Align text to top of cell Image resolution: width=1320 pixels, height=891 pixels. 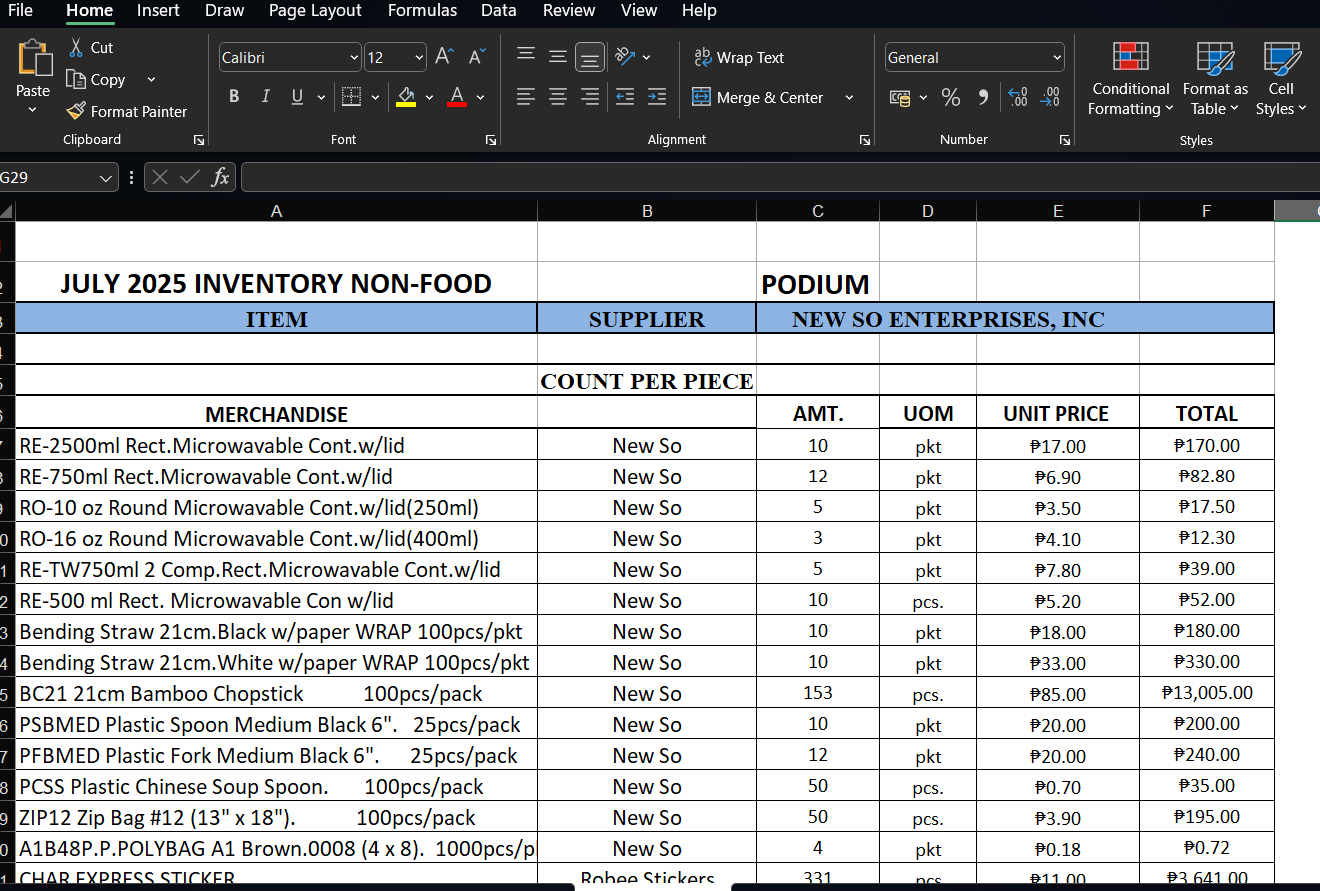click(x=526, y=57)
